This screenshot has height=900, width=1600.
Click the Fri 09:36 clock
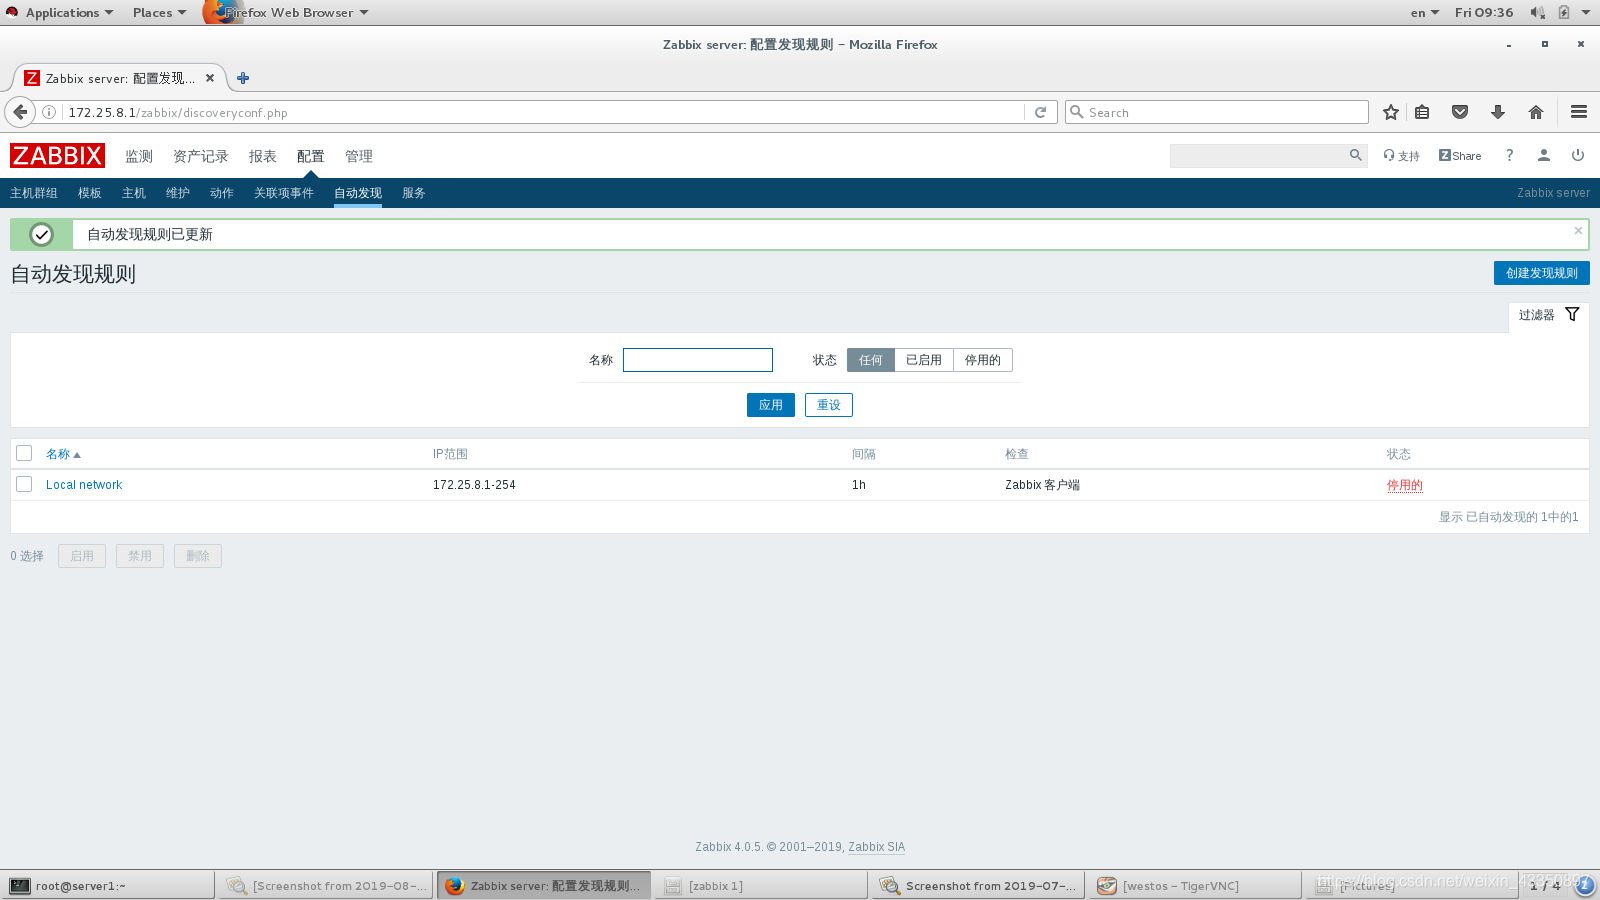tap(1484, 12)
